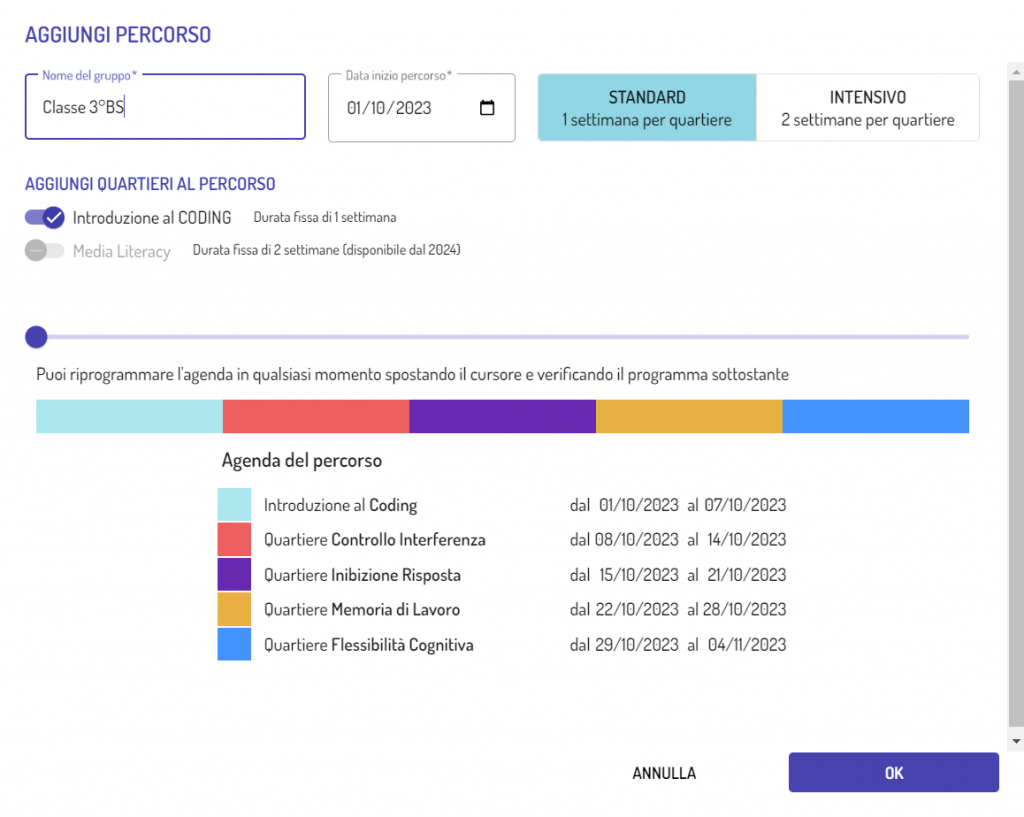Click the 'dal 01/10/2023 al 07/10/2023' date range
The image size is (1024, 817).
point(678,505)
